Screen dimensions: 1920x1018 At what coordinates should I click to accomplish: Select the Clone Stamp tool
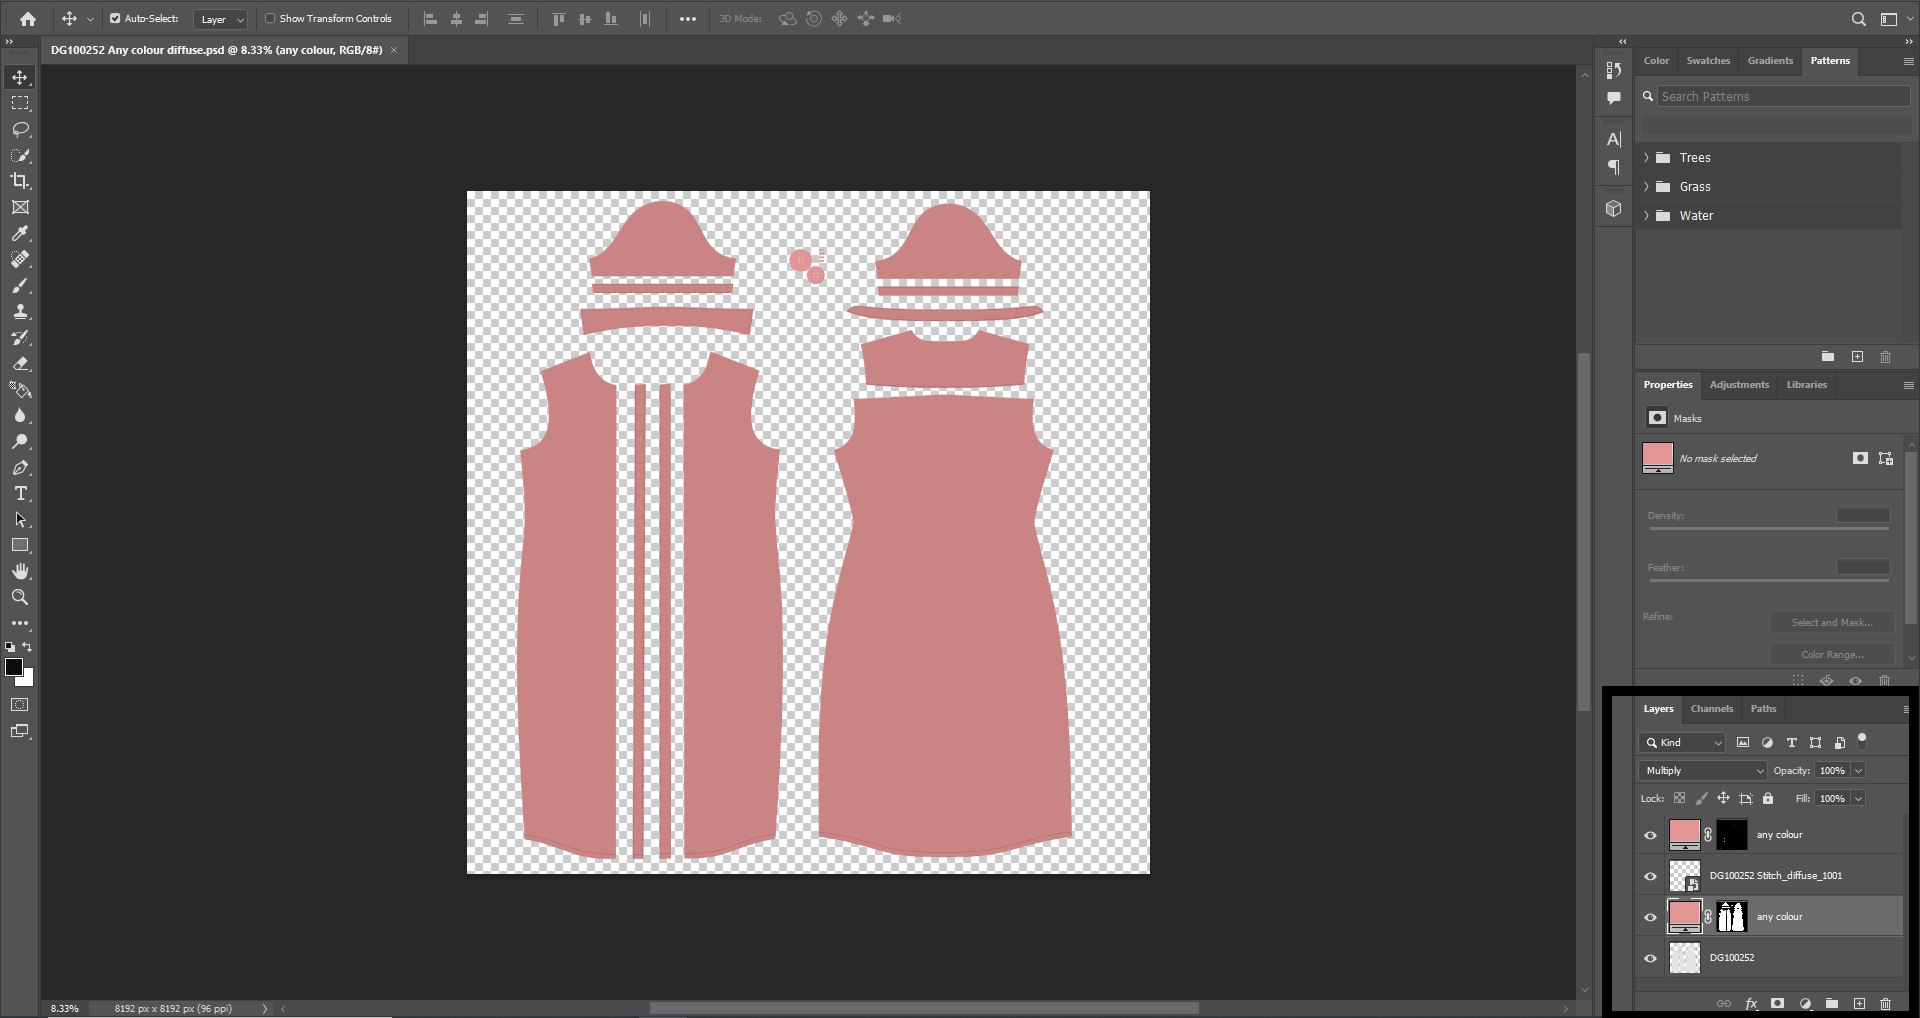coord(20,311)
